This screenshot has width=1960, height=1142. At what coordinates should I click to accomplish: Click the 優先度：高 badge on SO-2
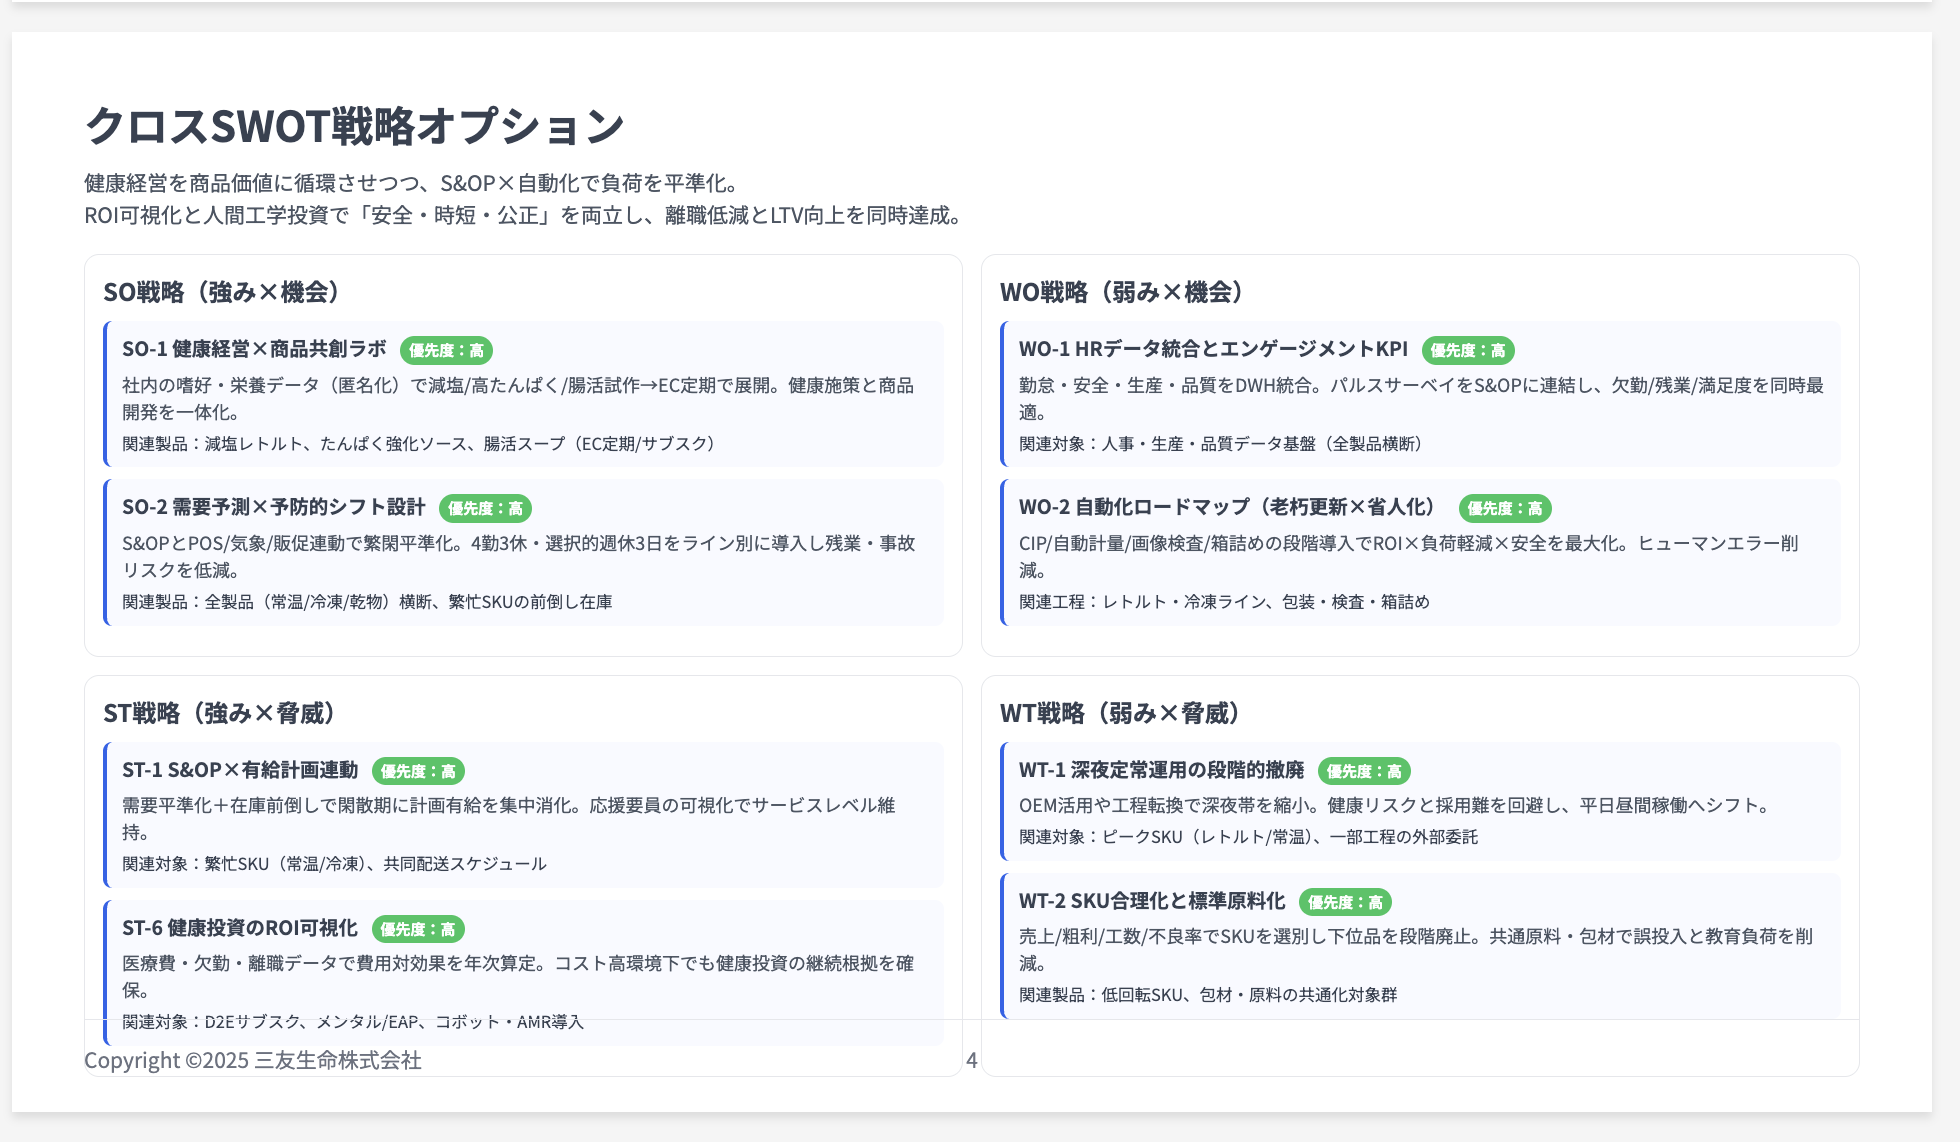(x=487, y=509)
